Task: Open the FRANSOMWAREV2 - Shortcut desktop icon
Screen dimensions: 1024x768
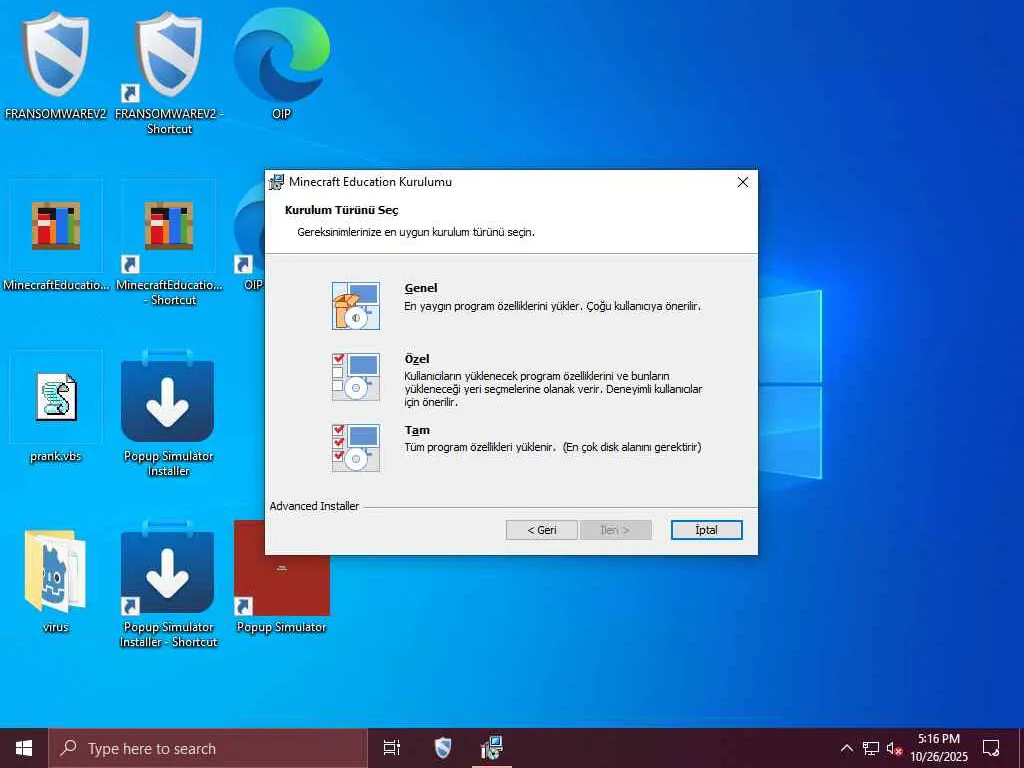Action: [x=168, y=72]
